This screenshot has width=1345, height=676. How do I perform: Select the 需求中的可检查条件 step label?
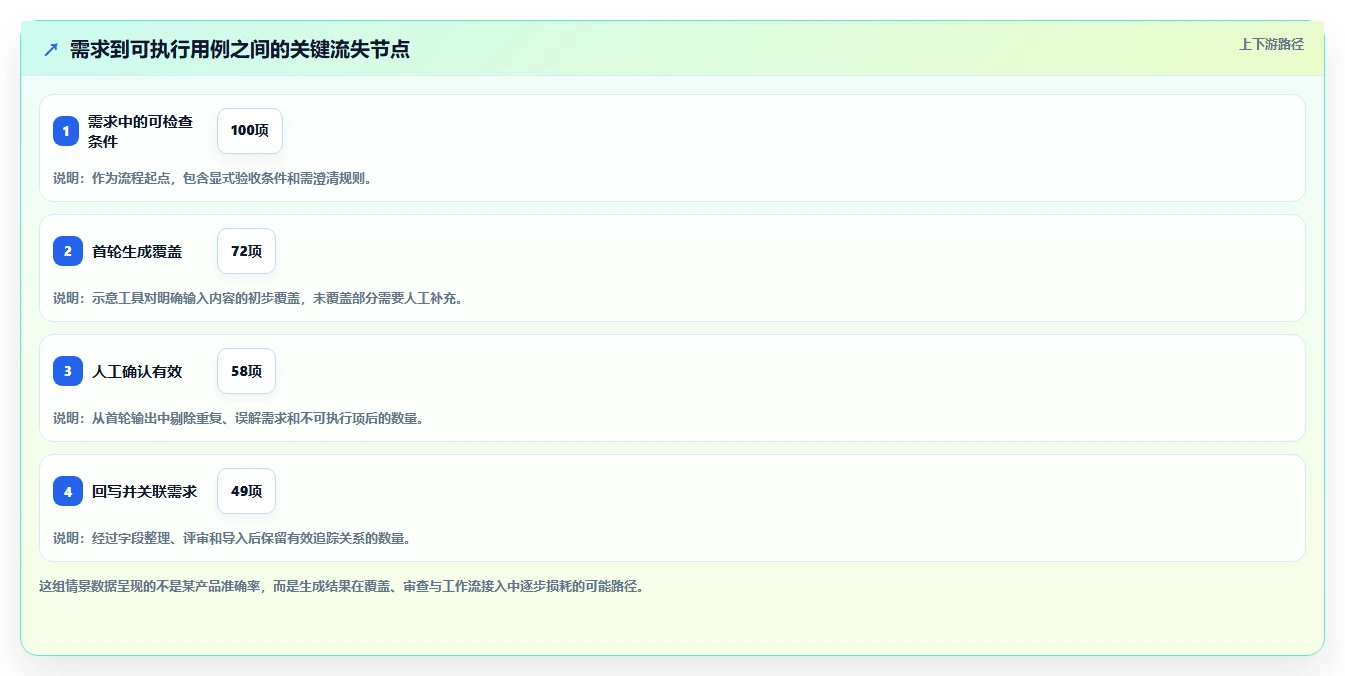click(140, 131)
